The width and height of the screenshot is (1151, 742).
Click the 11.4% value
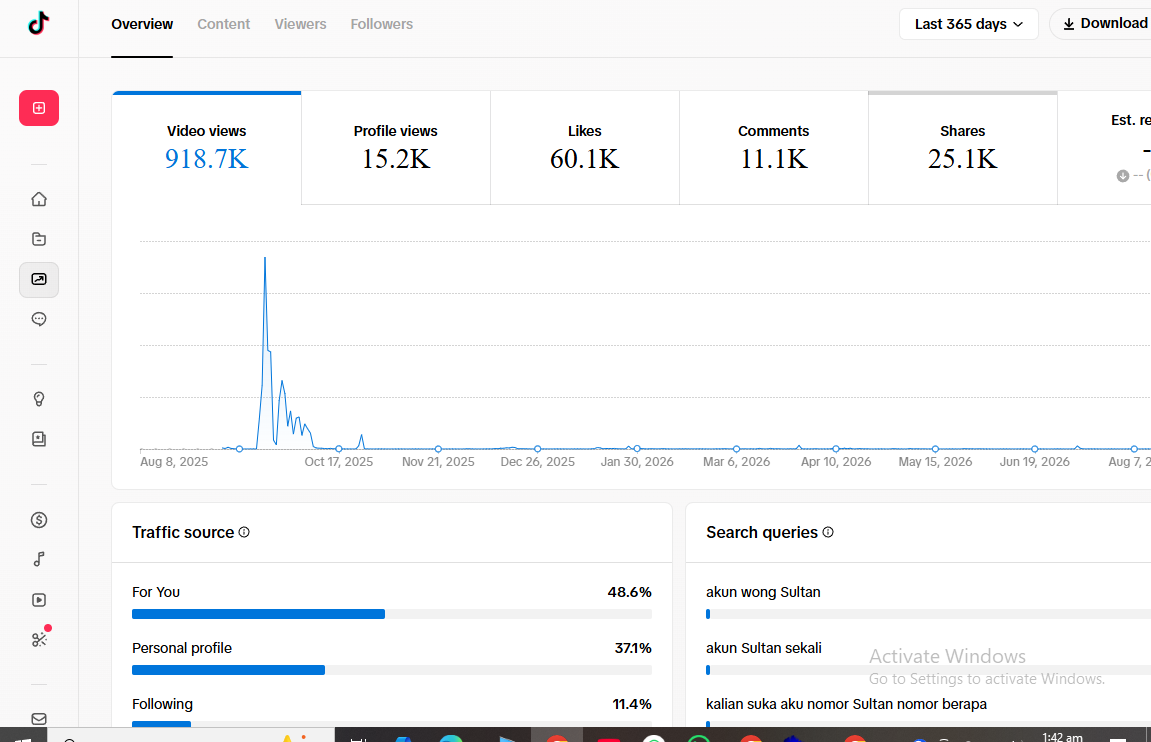[632, 704]
